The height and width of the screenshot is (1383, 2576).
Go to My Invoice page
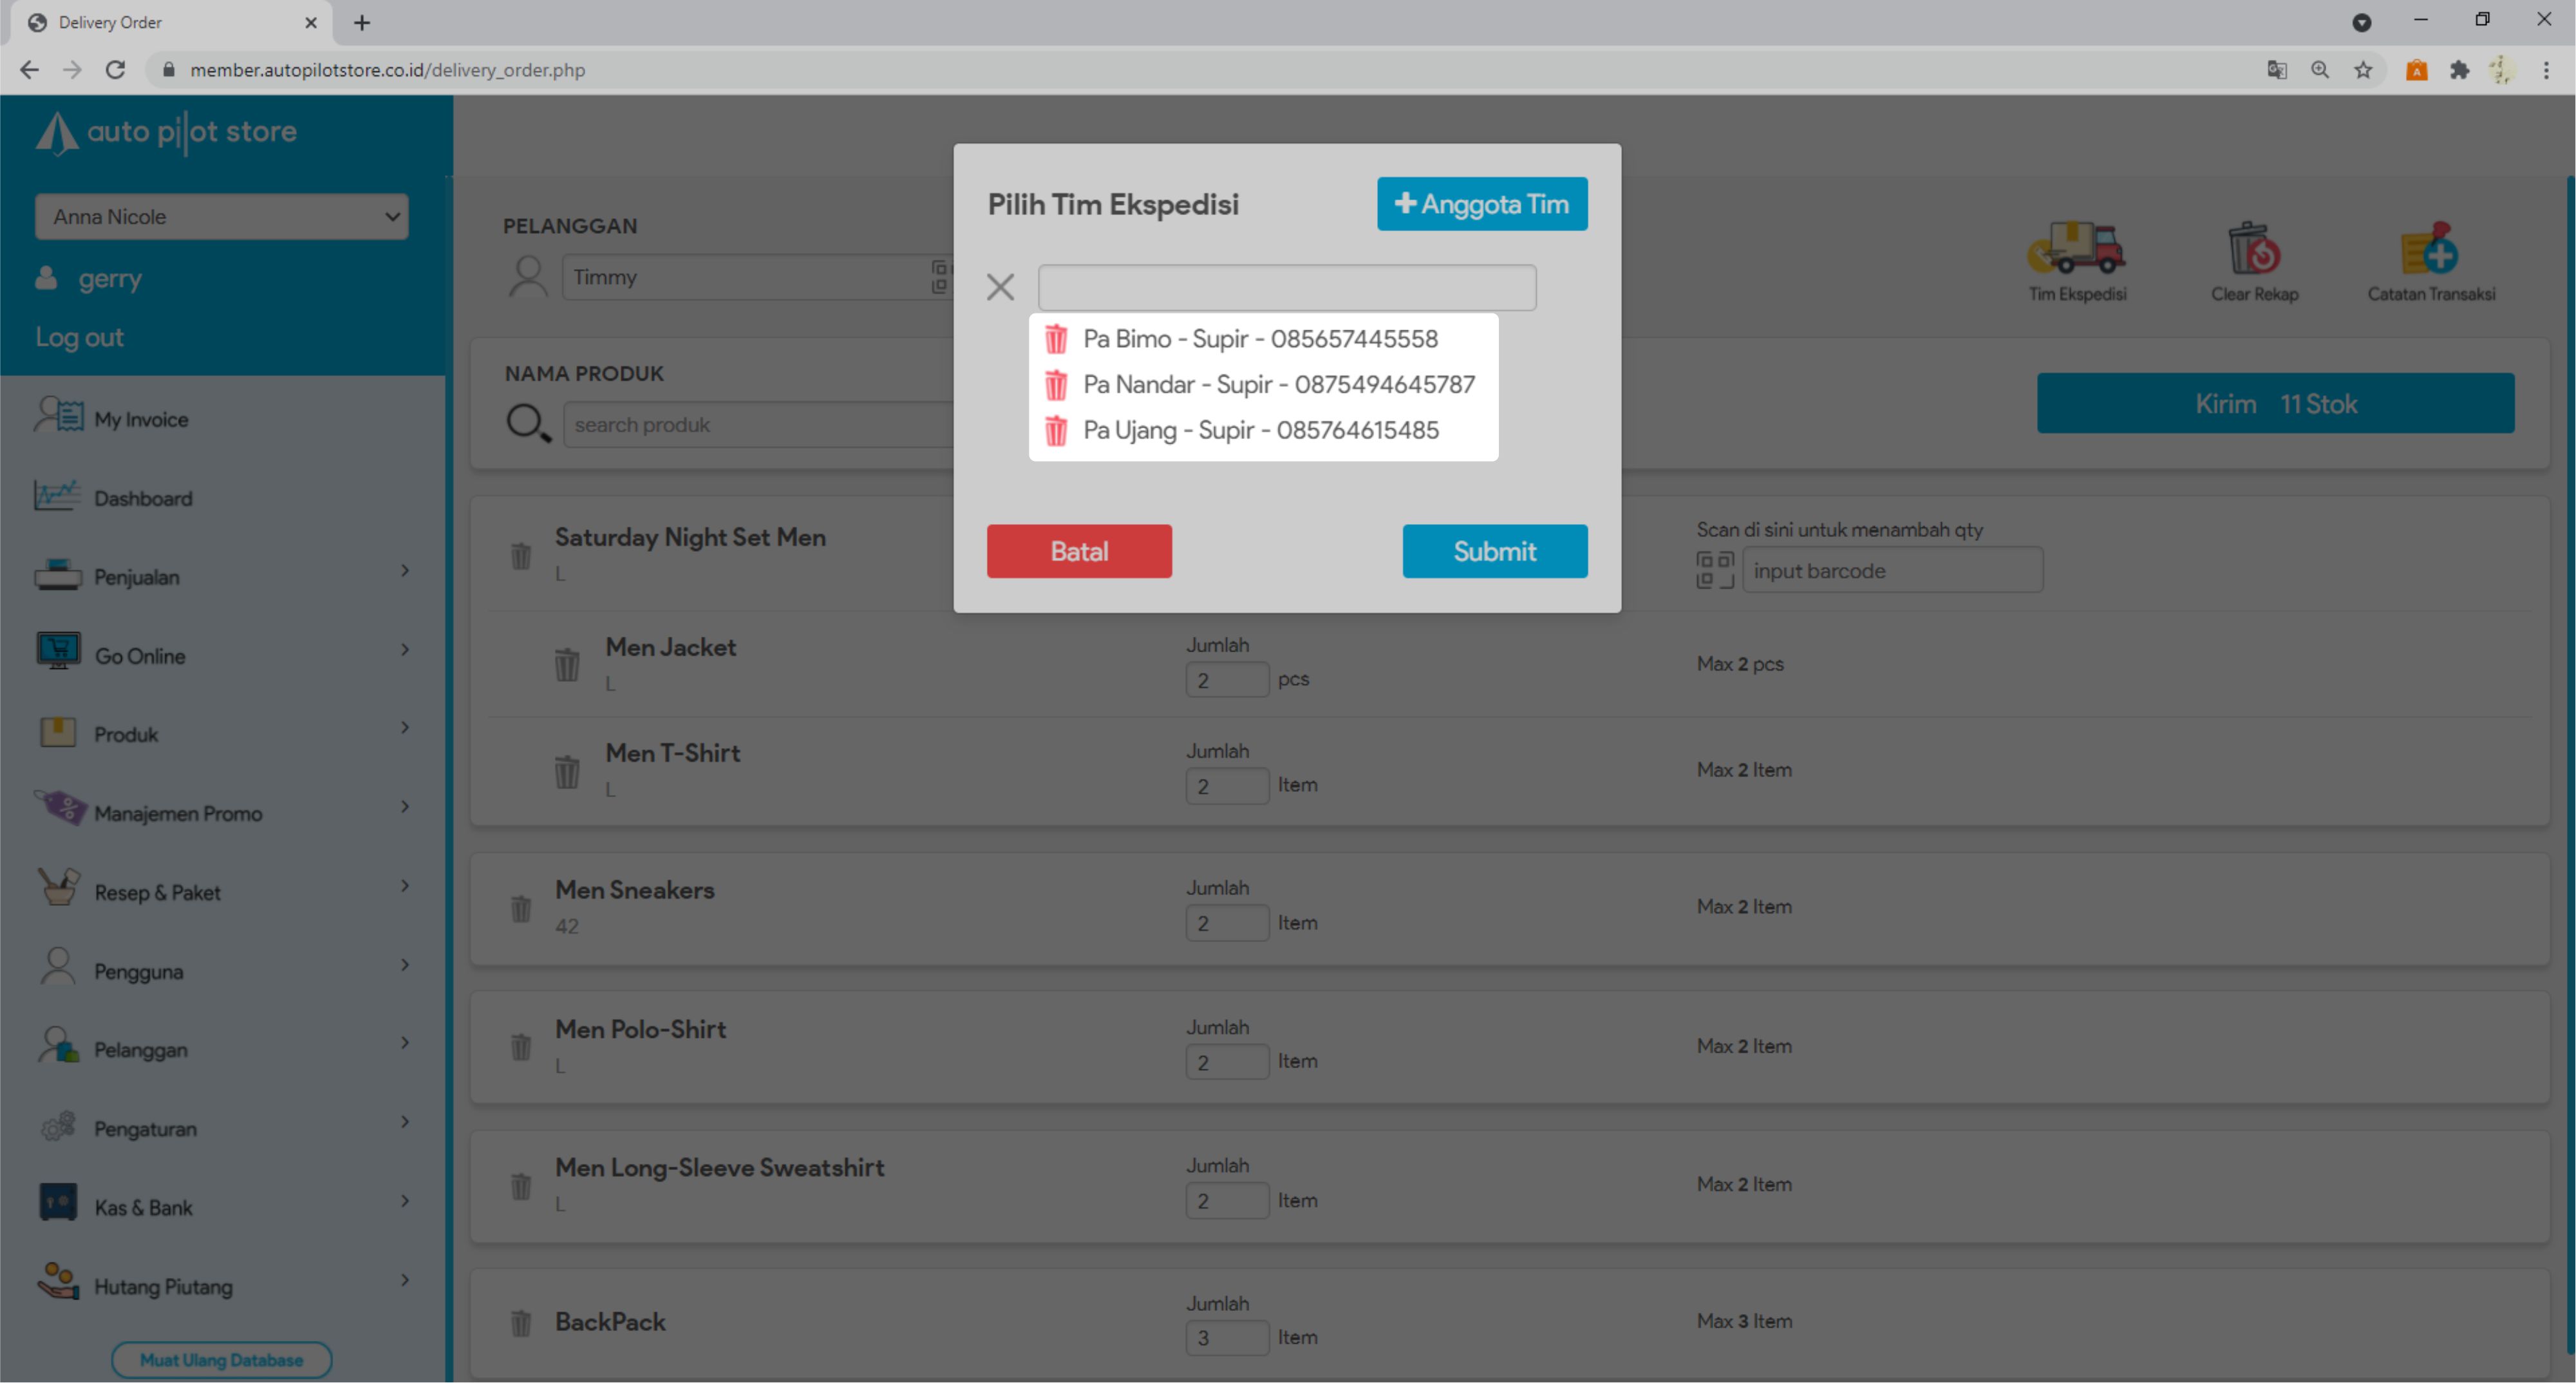(x=141, y=419)
